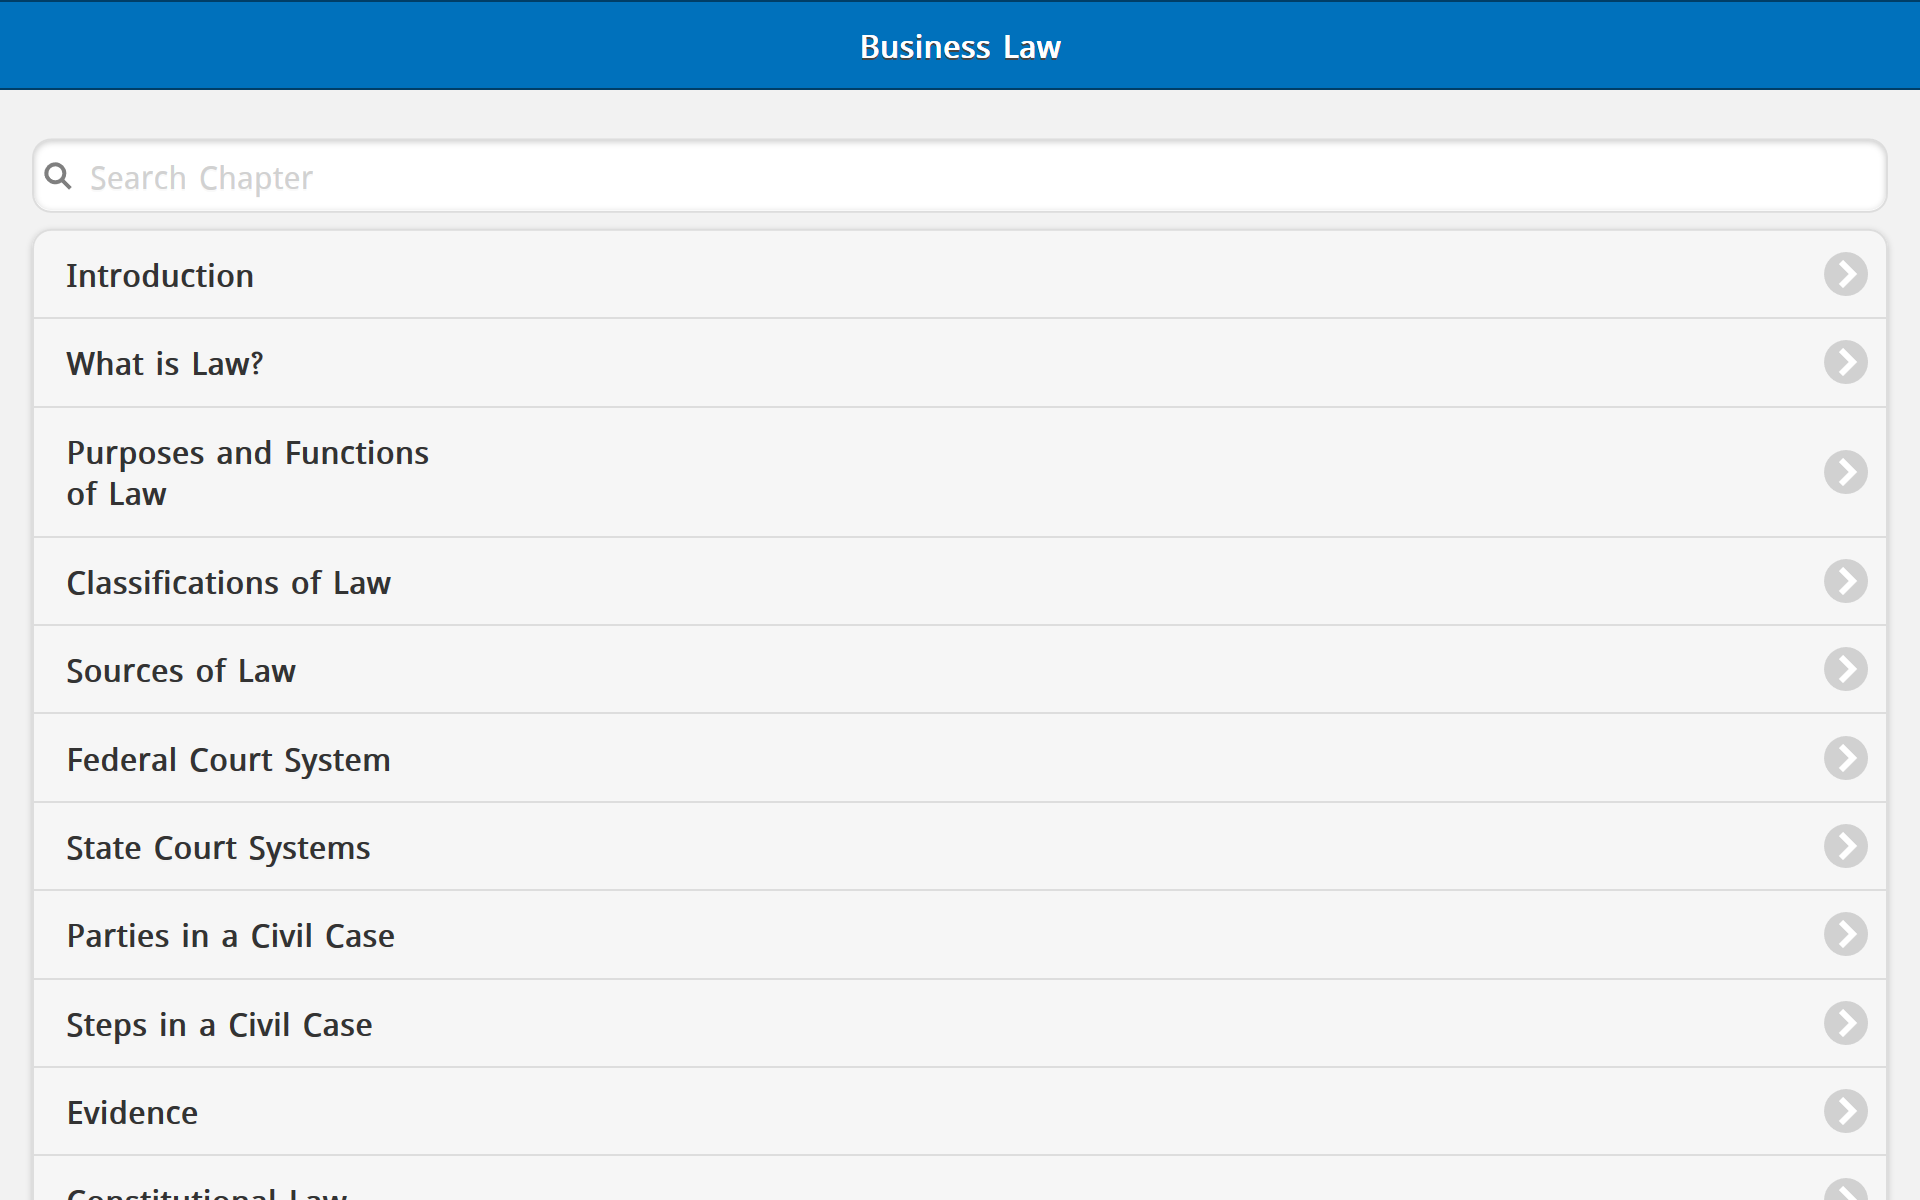The width and height of the screenshot is (1920, 1200).
Task: Expand Parties in a Civil Case arrow
Action: click(x=1845, y=934)
